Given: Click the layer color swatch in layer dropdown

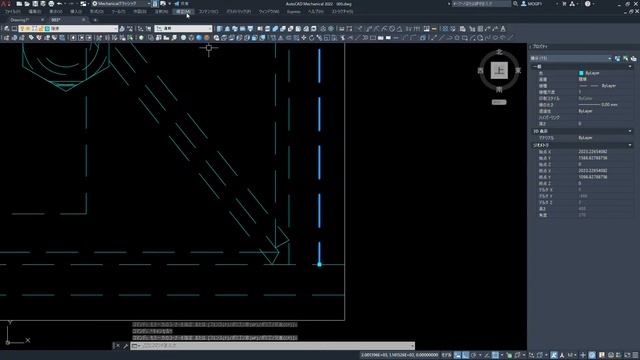Looking at the screenshot, I should [x=47, y=29].
